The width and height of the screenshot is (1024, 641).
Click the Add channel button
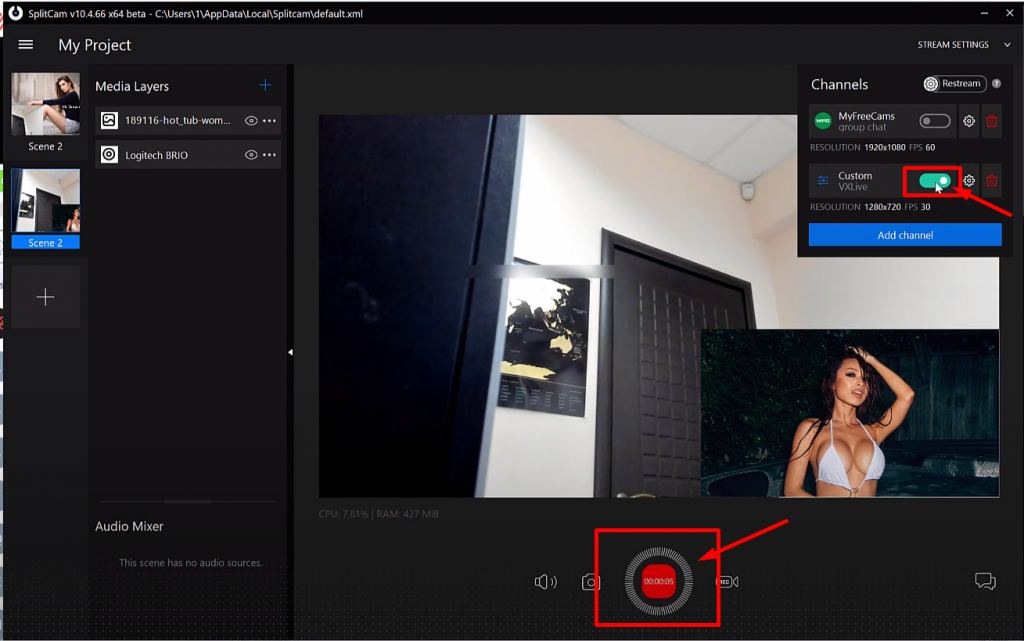(905, 235)
